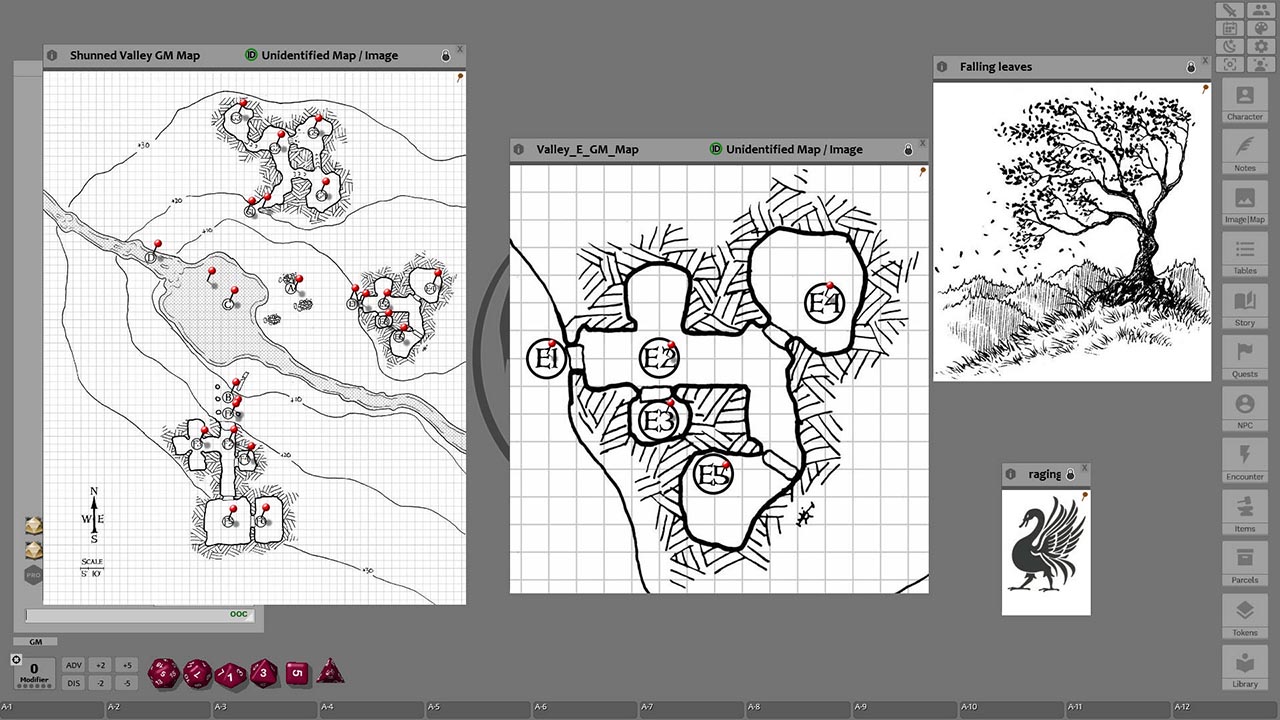The image size is (1280, 720).
Task: Click the +5 modifier button
Action: (x=125, y=665)
